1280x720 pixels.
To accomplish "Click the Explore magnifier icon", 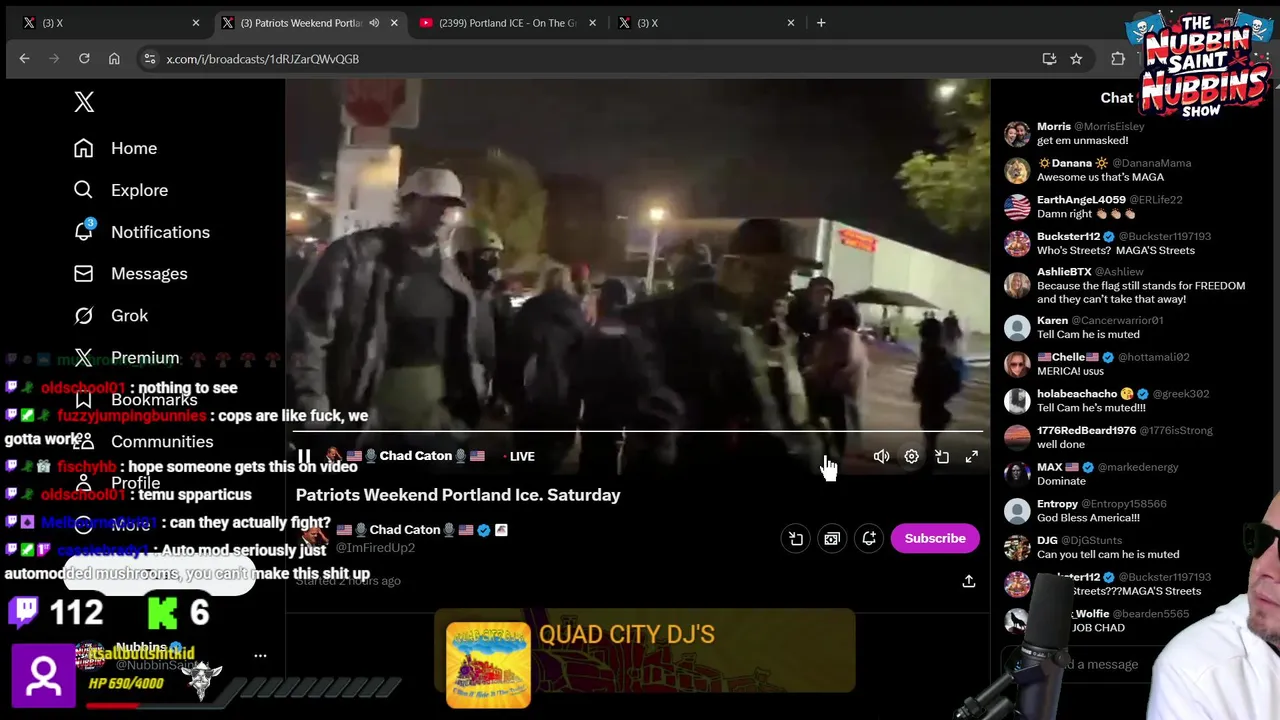I will pyautogui.click(x=84, y=190).
